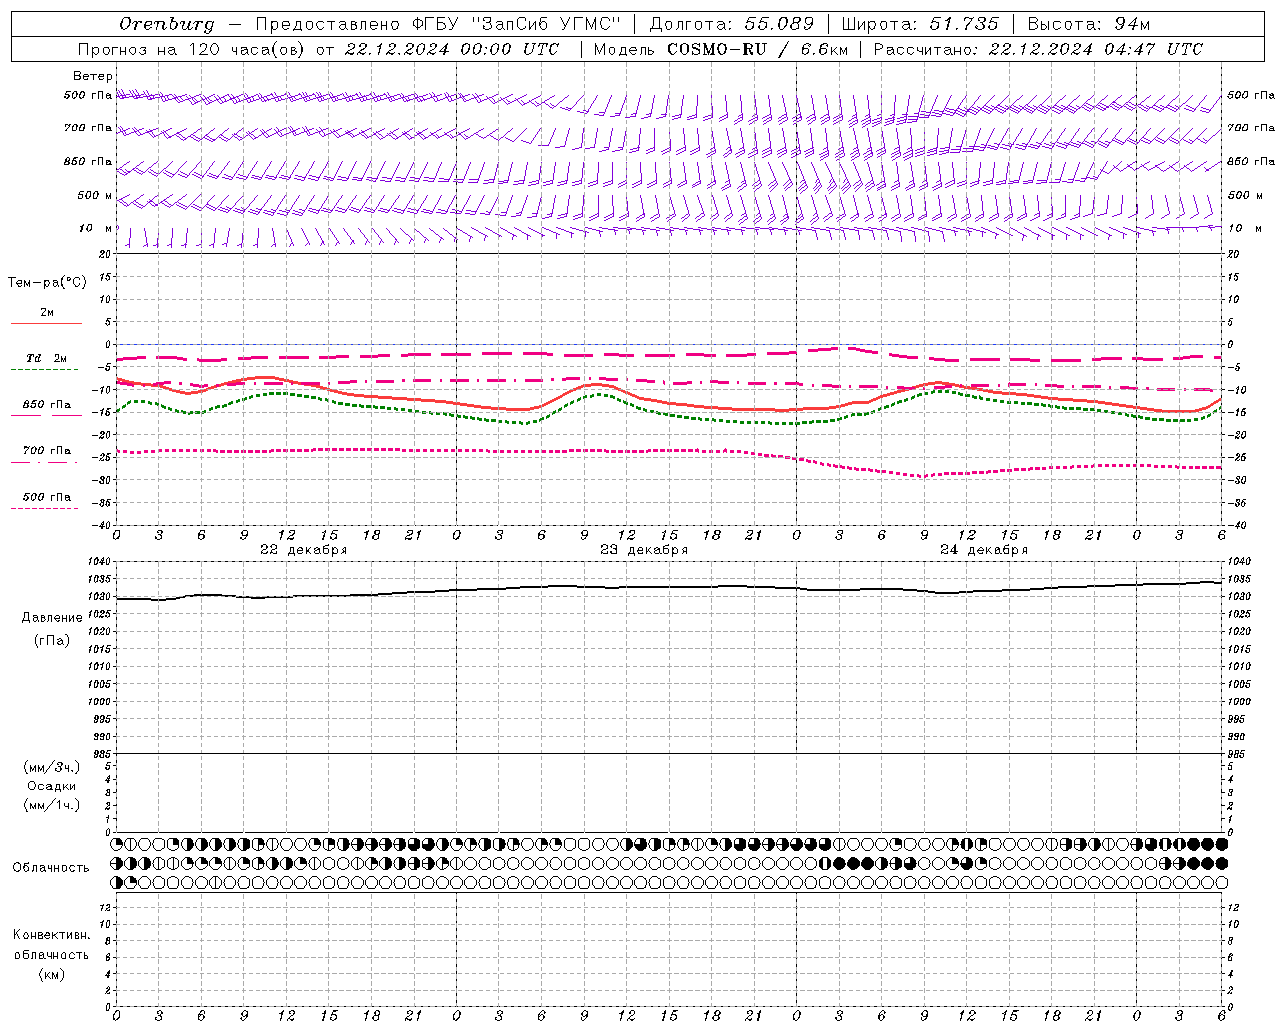Click the "Давление" pressure panel label
This screenshot has width=1280, height=1024.
52,618
